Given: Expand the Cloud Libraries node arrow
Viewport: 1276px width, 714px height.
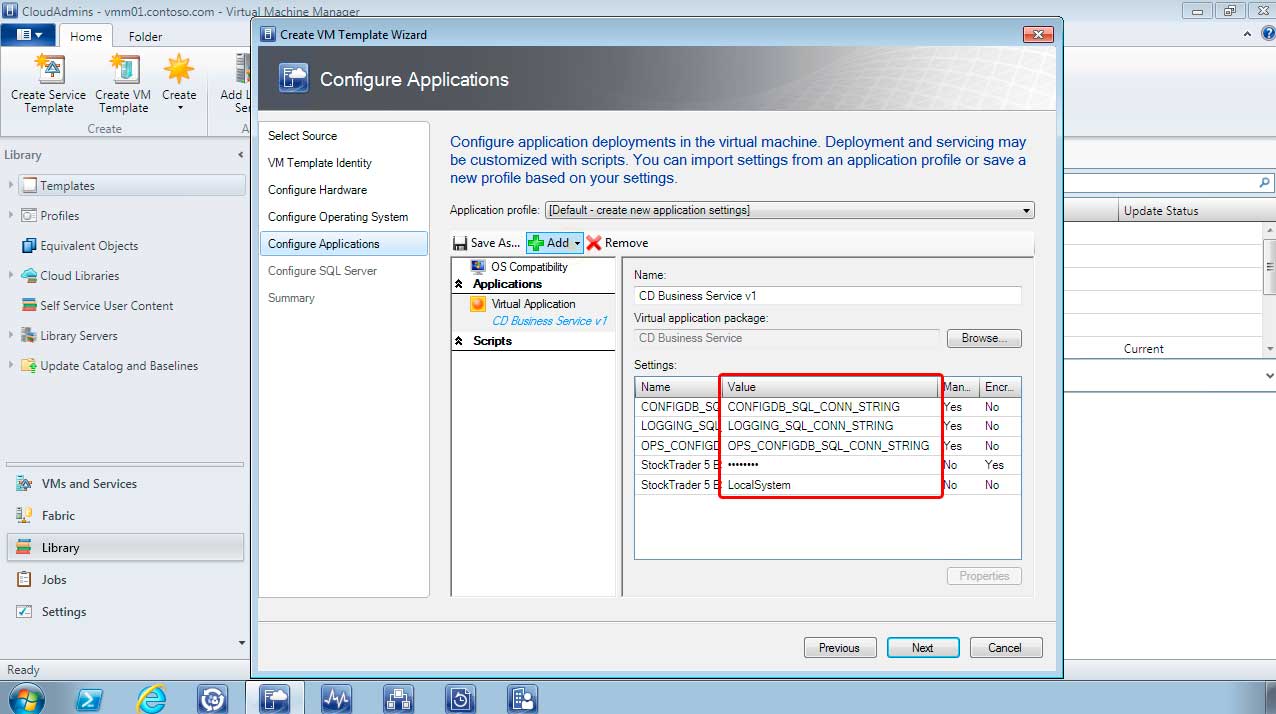Looking at the screenshot, I should [11, 275].
